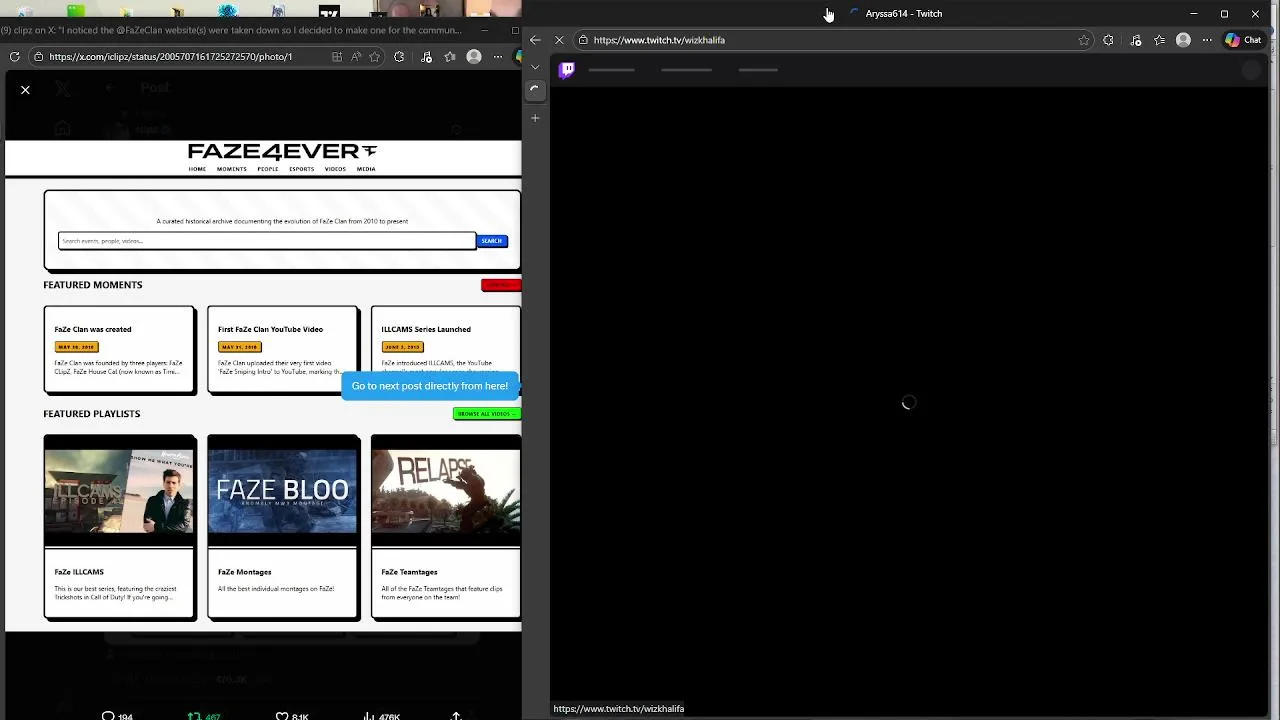The width and height of the screenshot is (1280, 720).
Task: Go back in the Twitch browser window
Action: (x=535, y=40)
